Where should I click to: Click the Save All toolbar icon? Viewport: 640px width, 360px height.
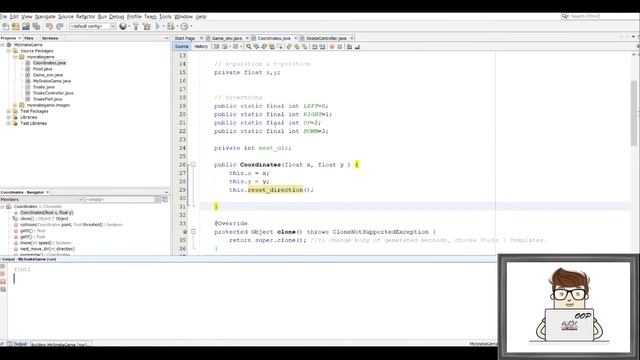[x=36, y=26]
